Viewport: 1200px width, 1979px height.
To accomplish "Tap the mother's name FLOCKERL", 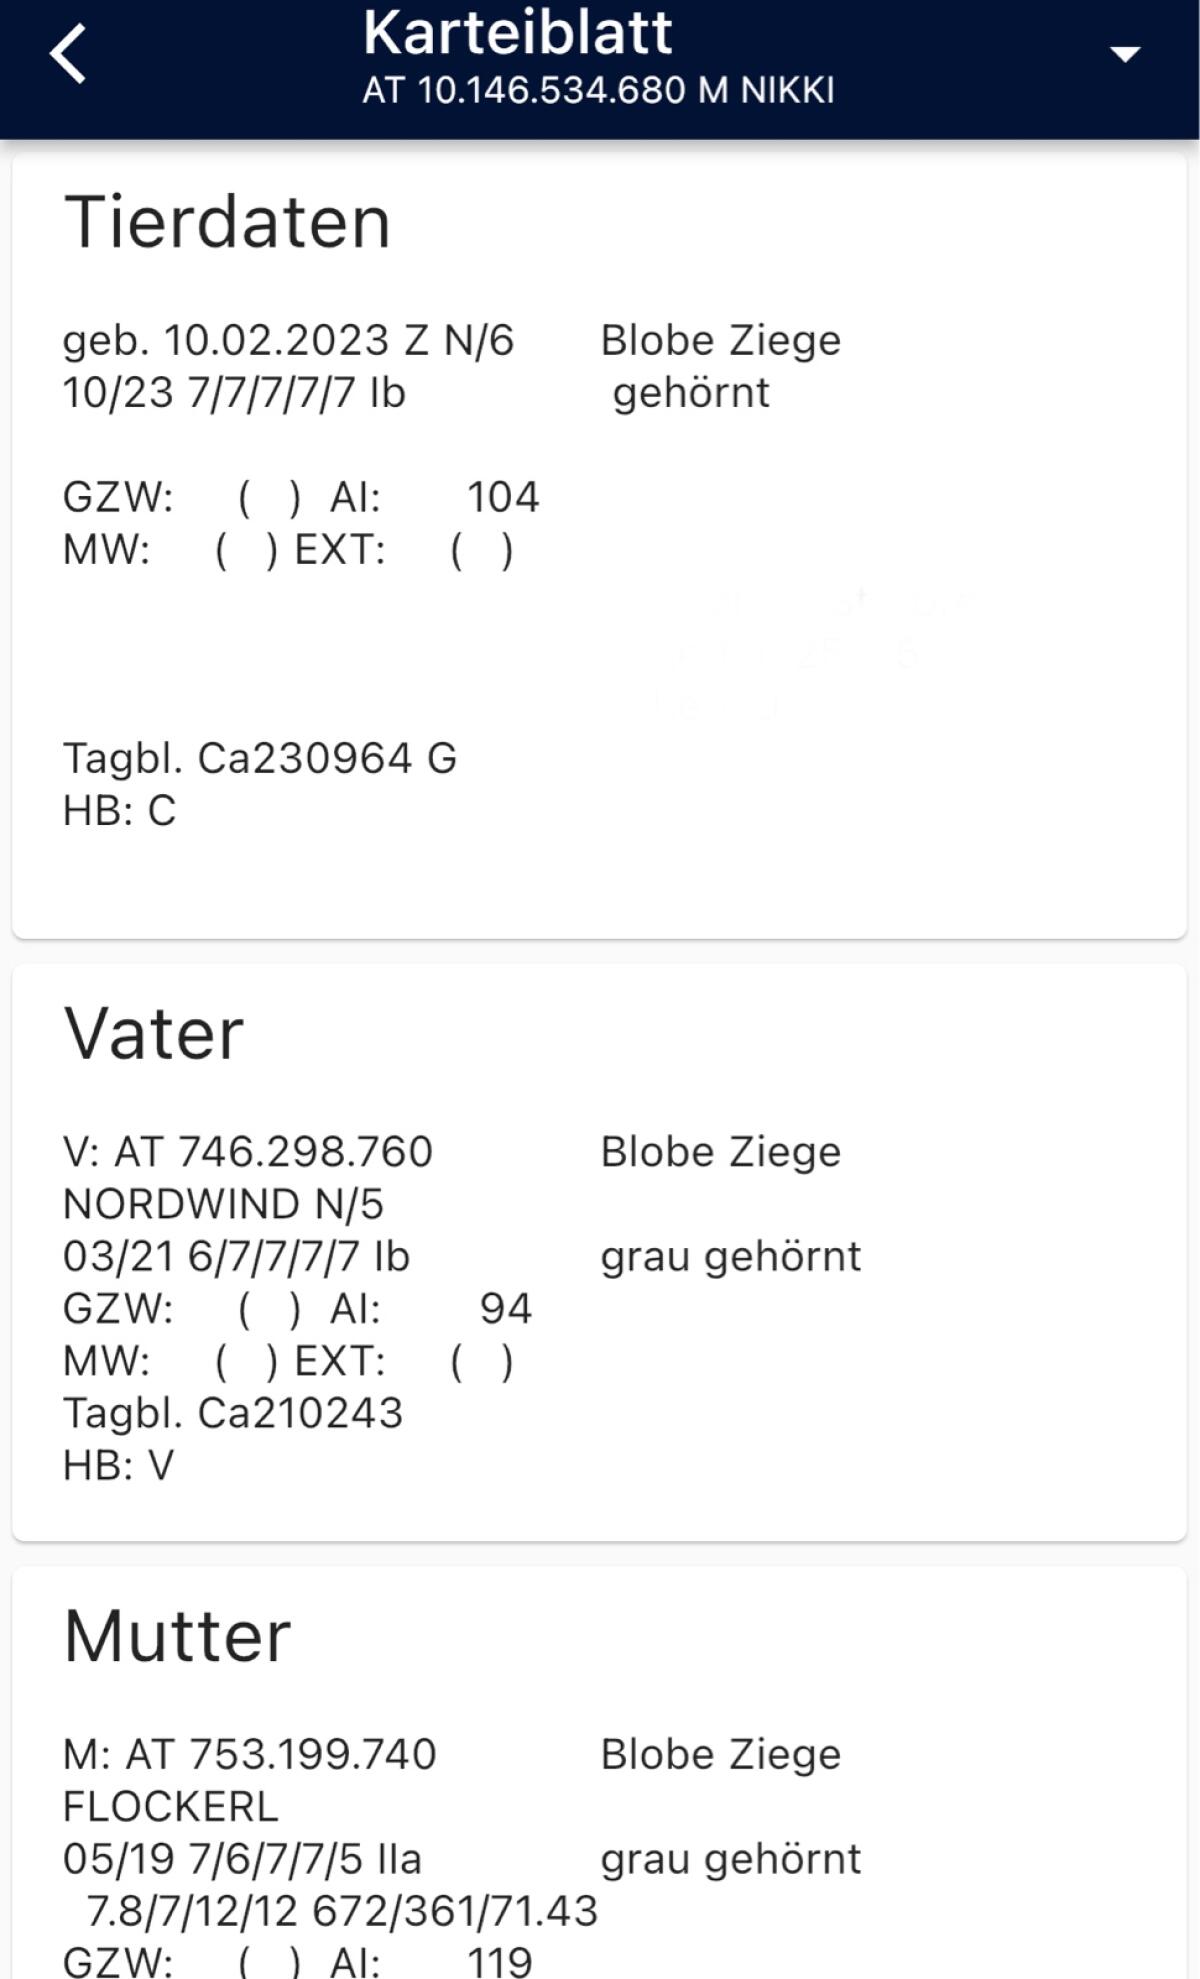I will 171,1807.
